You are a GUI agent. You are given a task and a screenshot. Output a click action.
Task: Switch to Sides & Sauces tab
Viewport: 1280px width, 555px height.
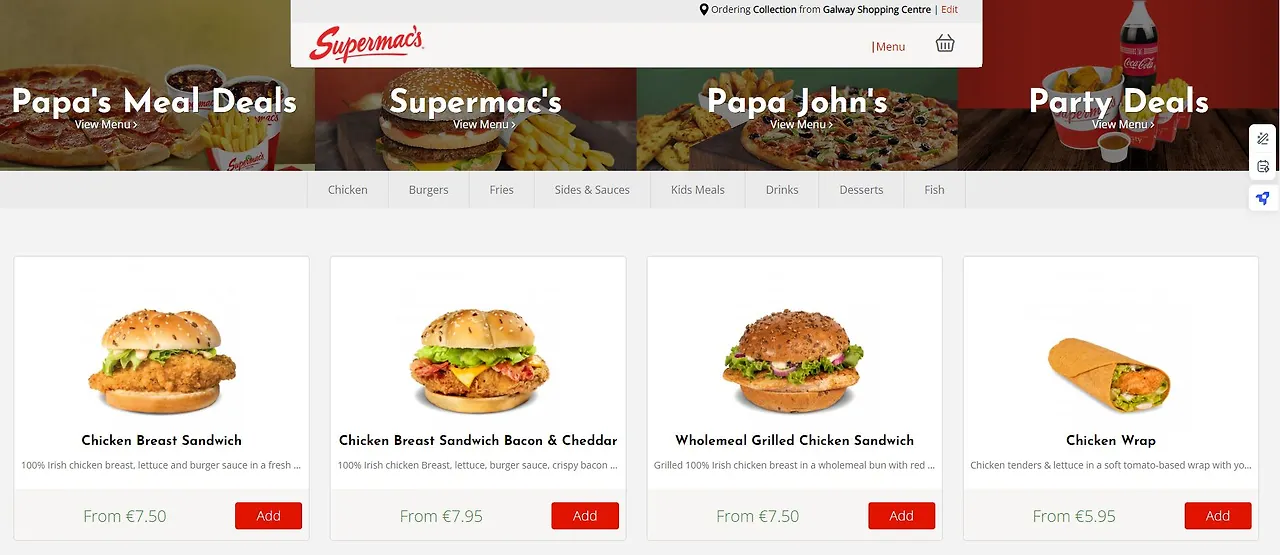pos(592,190)
